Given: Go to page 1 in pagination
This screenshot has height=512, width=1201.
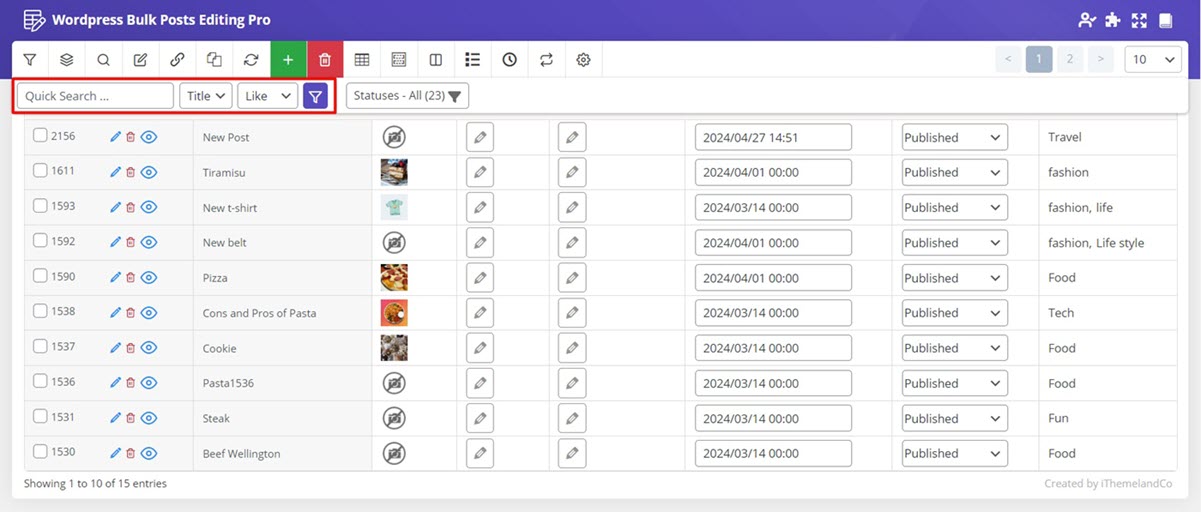Looking at the screenshot, I should [1039, 60].
